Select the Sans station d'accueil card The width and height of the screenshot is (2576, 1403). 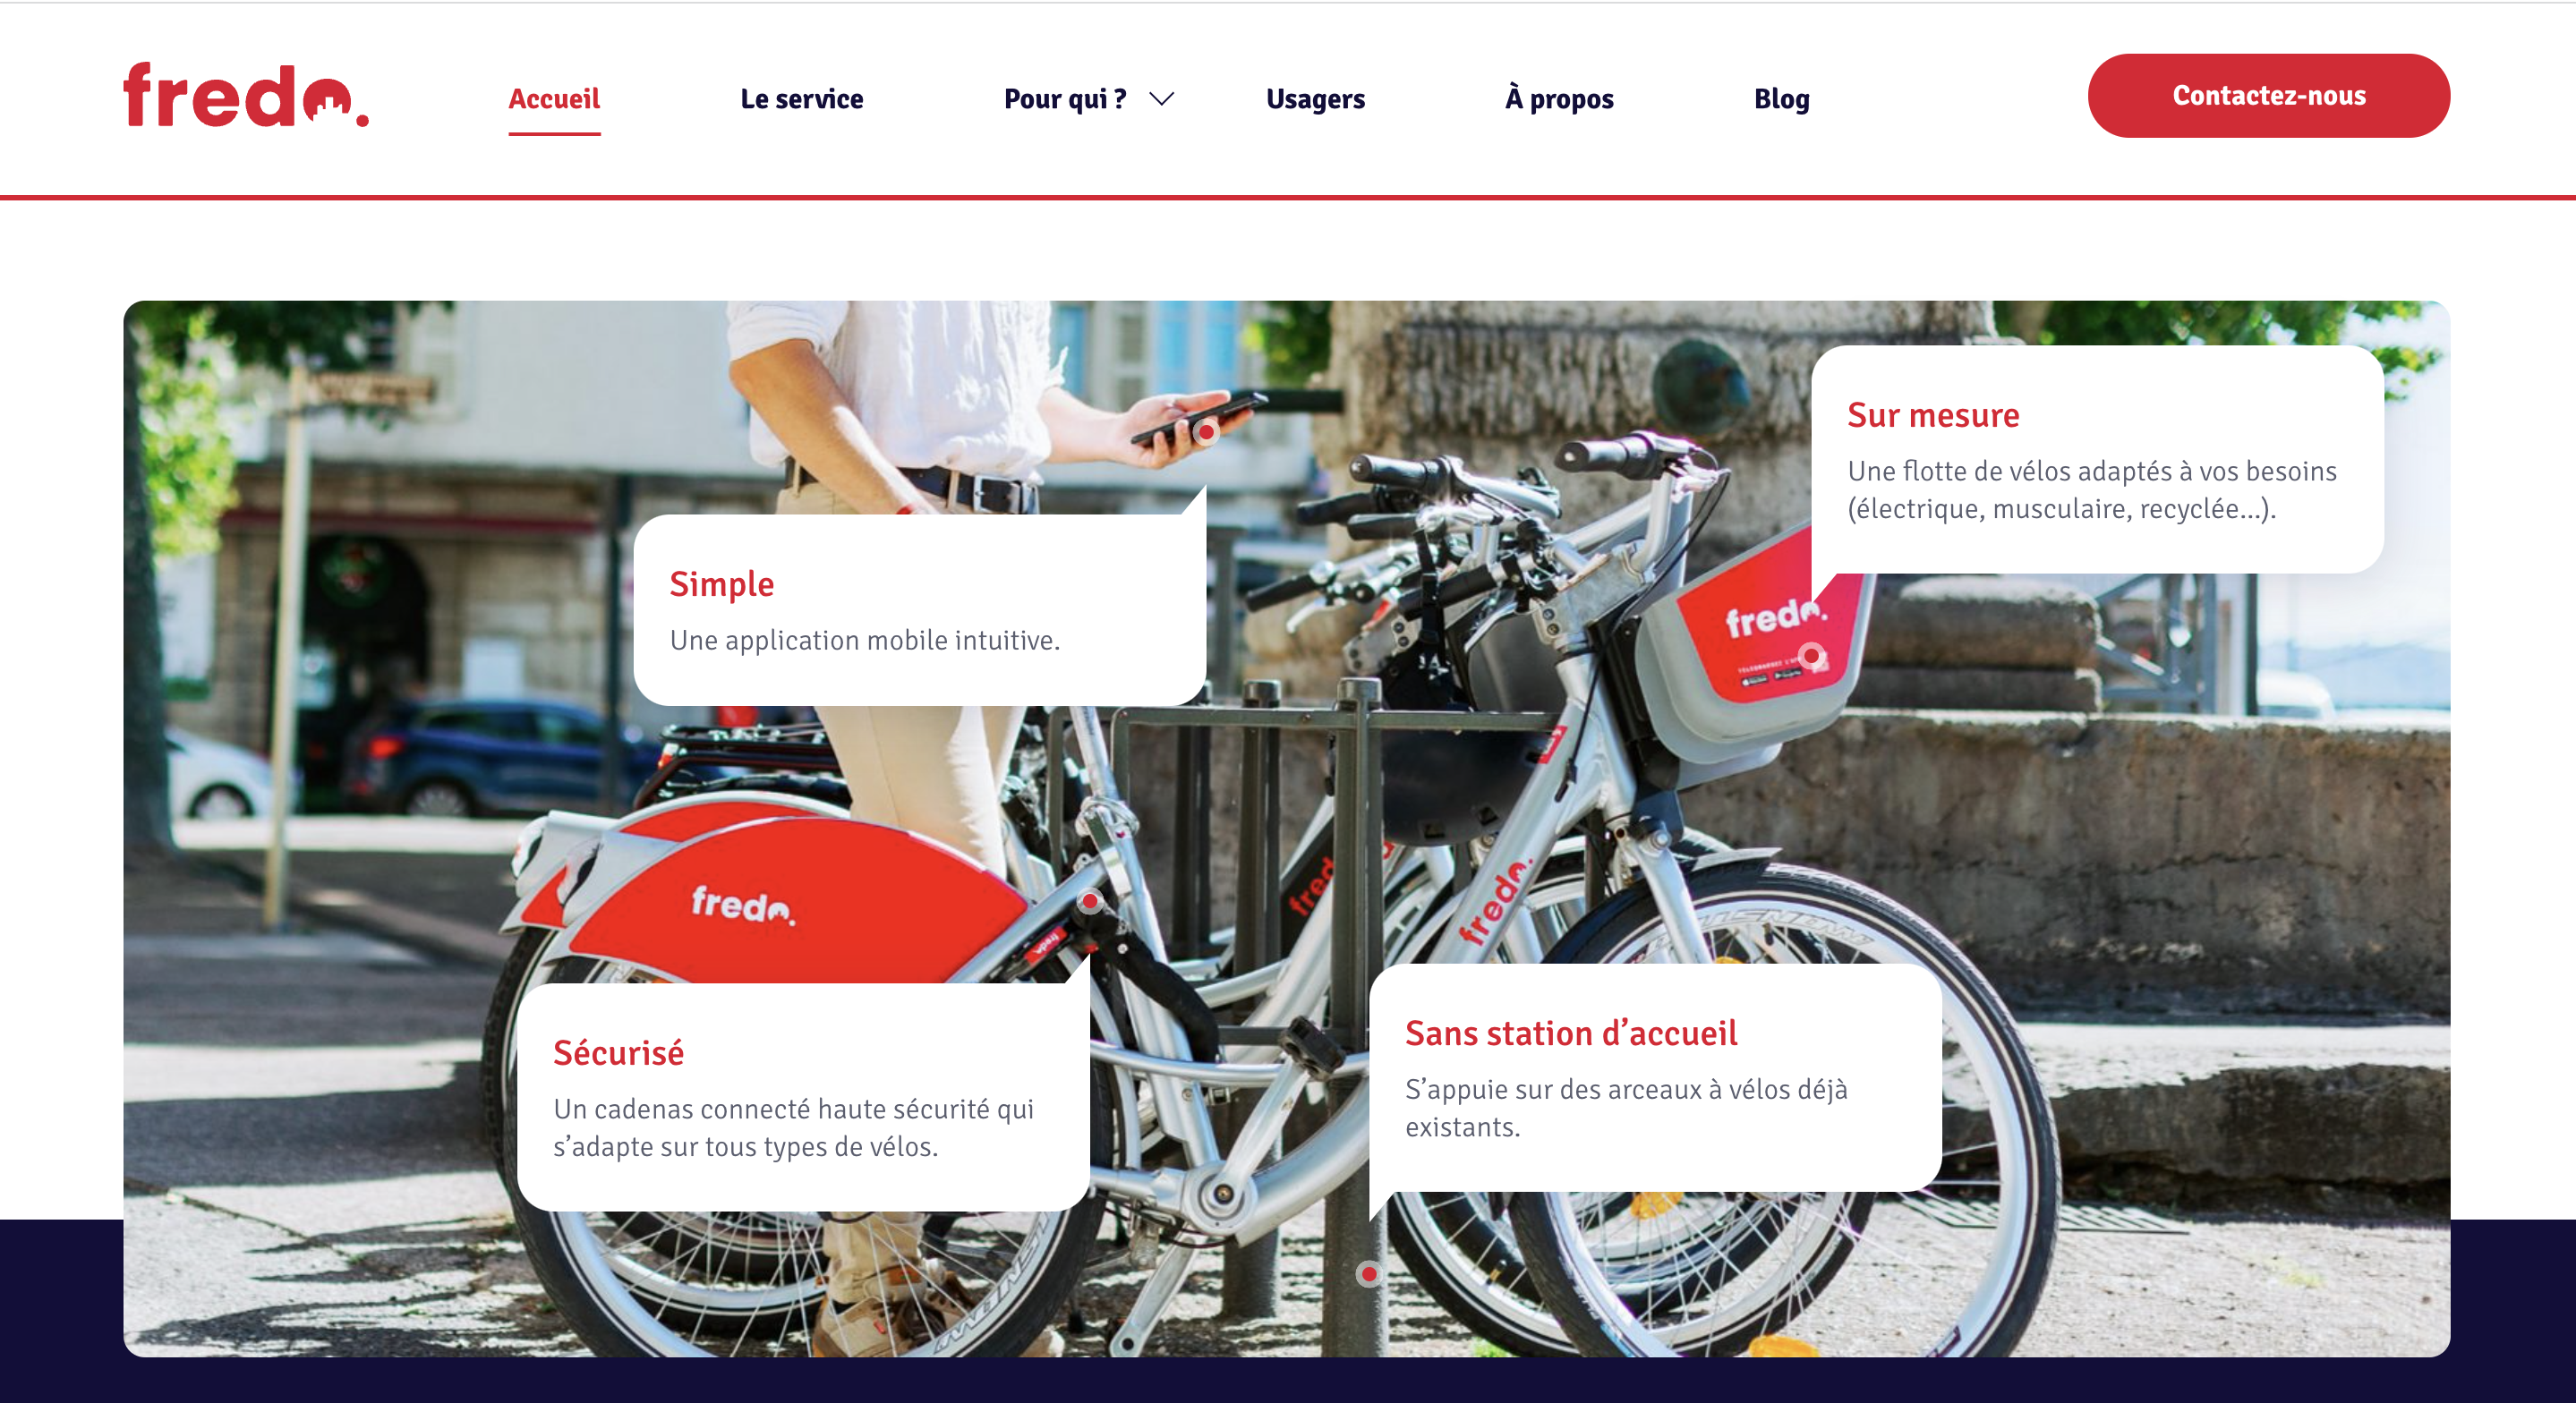[1655, 1077]
